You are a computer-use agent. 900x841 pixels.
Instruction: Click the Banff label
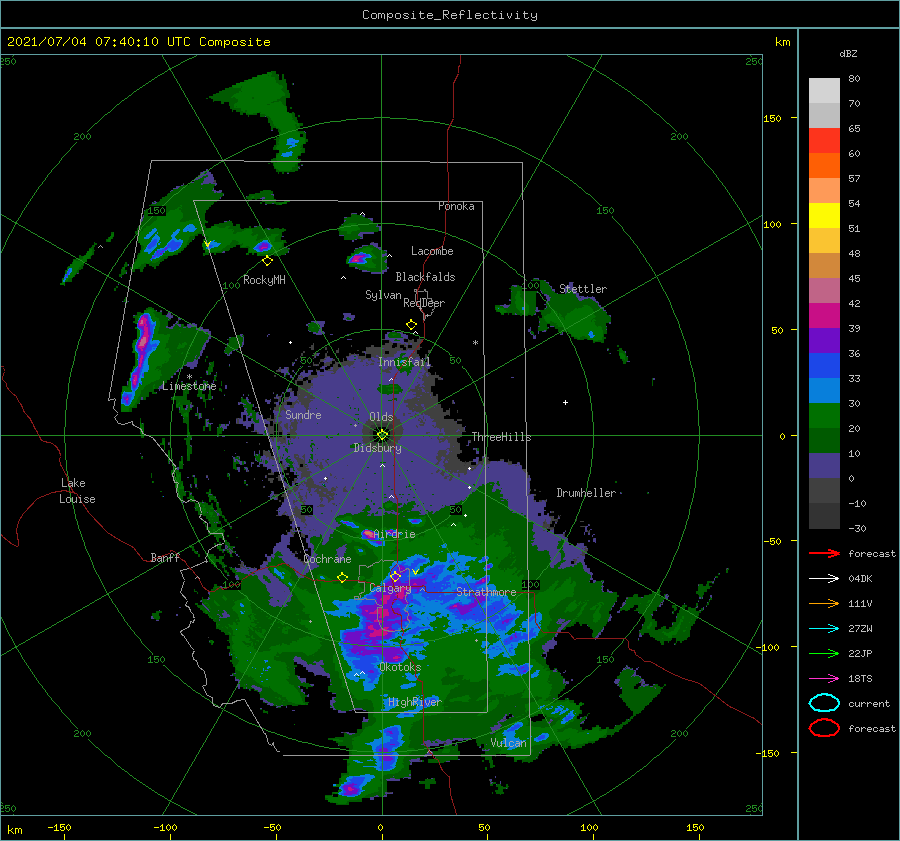point(165,557)
